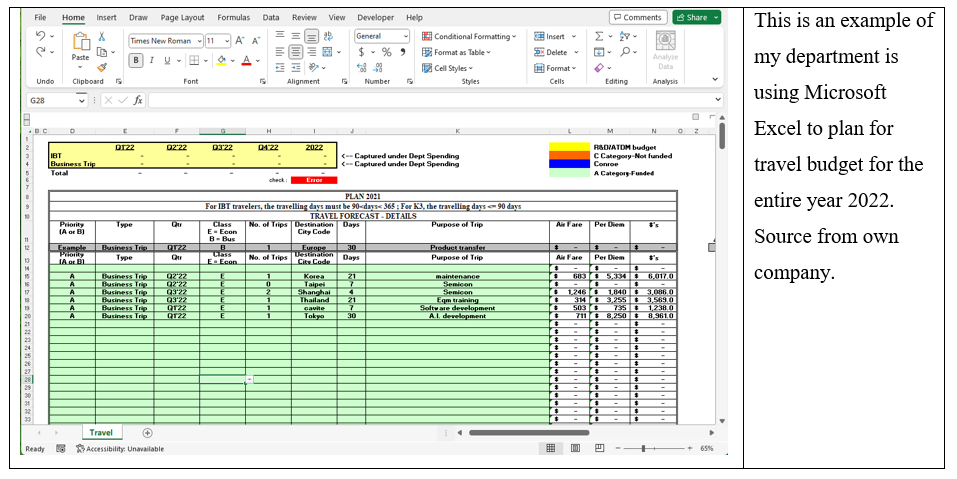Toggle Italic formatting
Viewport: 957px width, 479px height.
(x=151, y=60)
